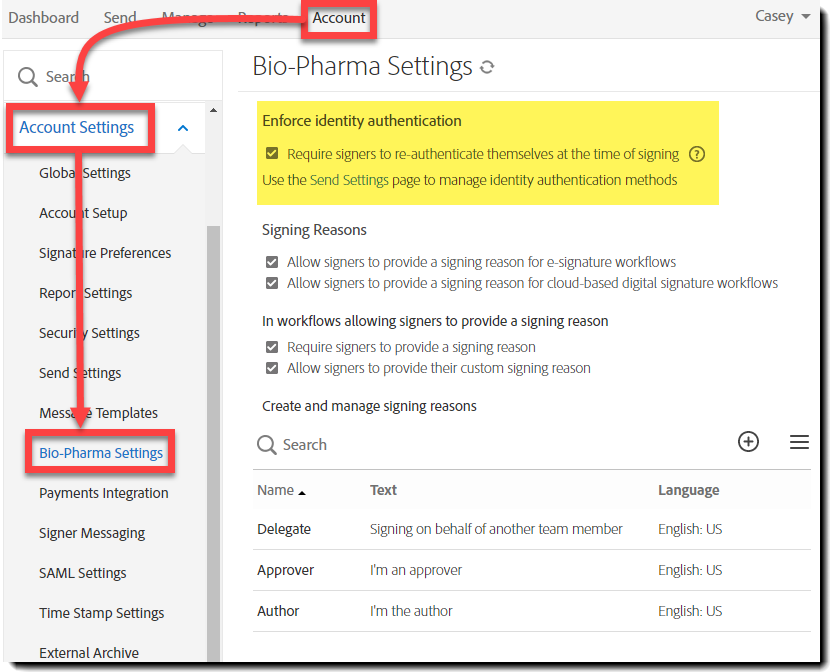Click the Text column header
This screenshot has height=672, width=830.
point(383,490)
